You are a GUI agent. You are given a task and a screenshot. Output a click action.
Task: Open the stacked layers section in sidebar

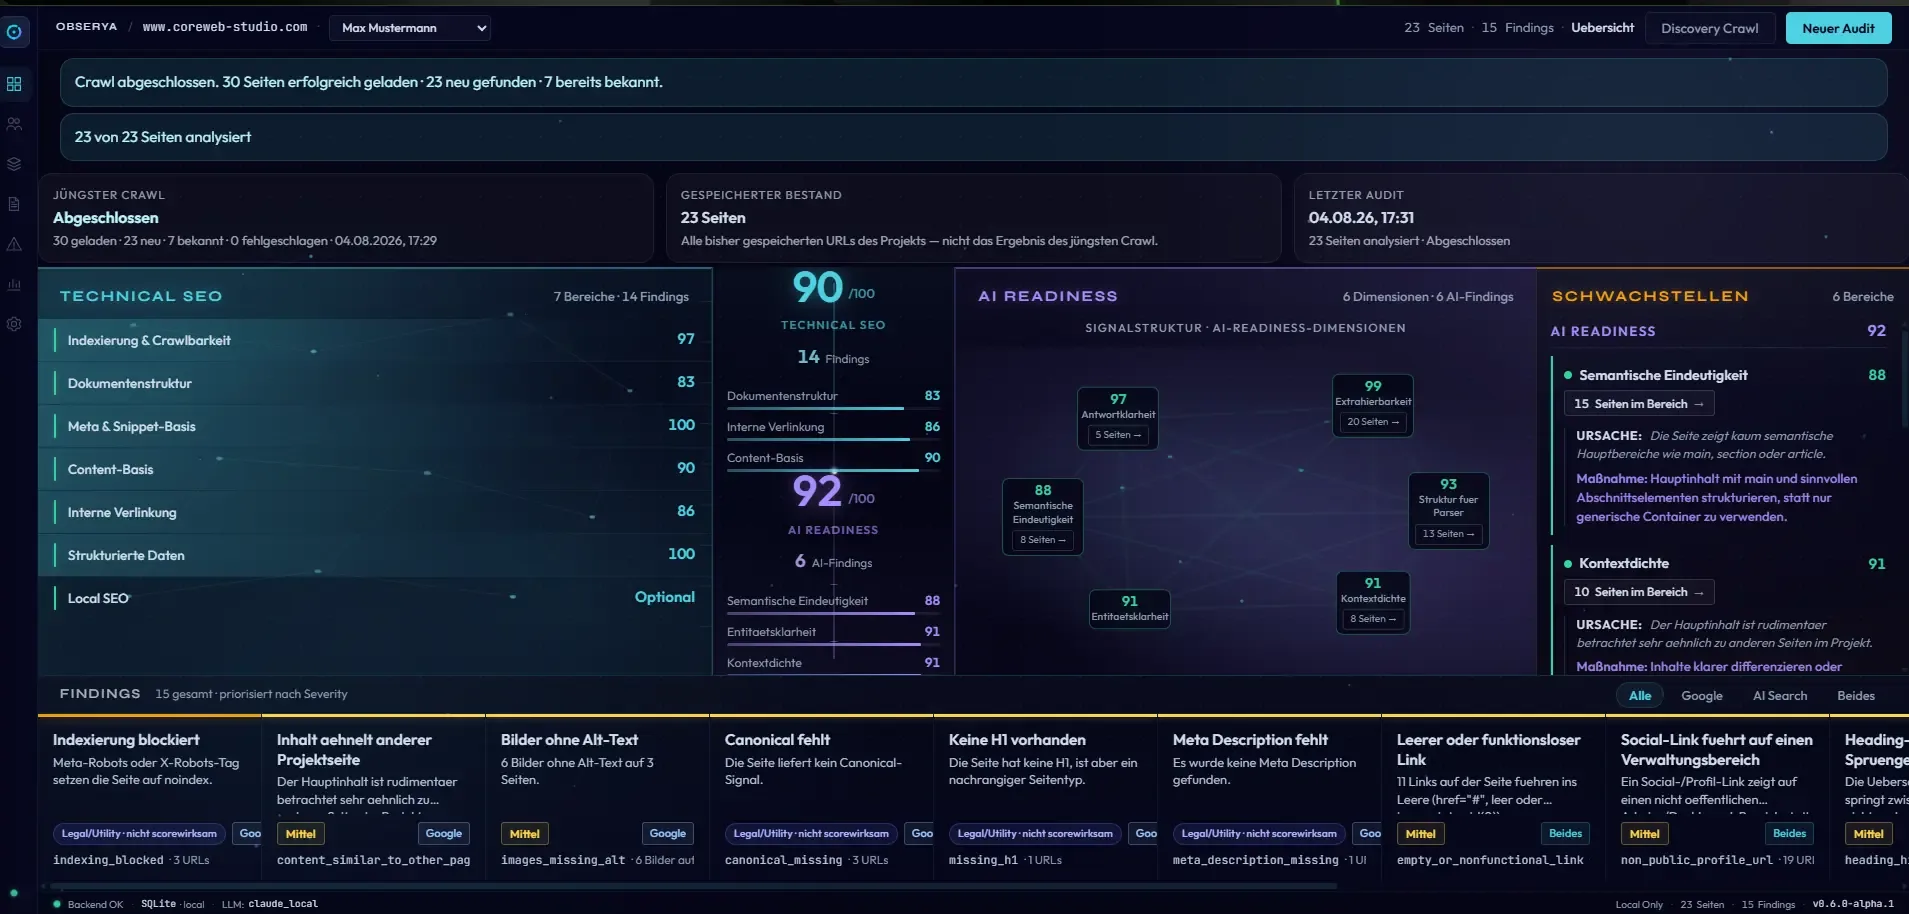point(14,164)
